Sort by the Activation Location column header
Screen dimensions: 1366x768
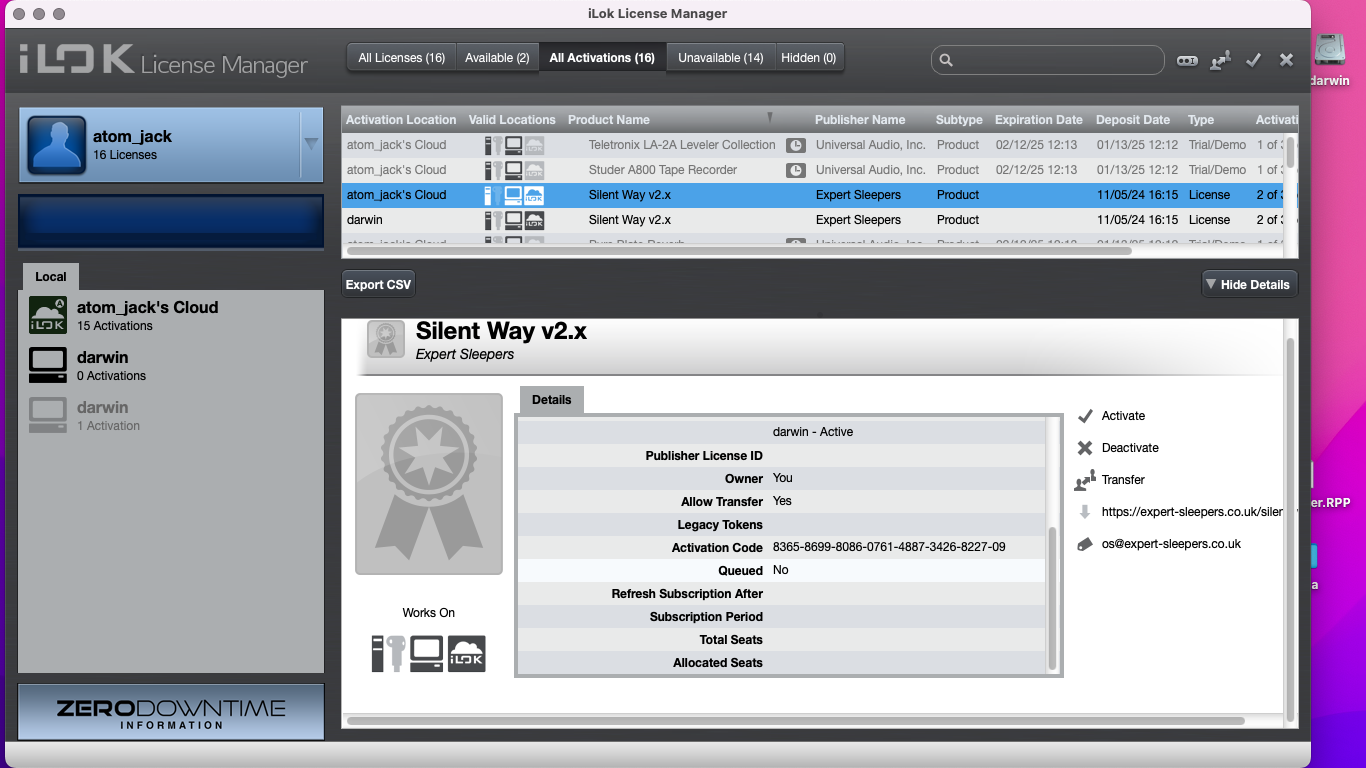pos(401,119)
